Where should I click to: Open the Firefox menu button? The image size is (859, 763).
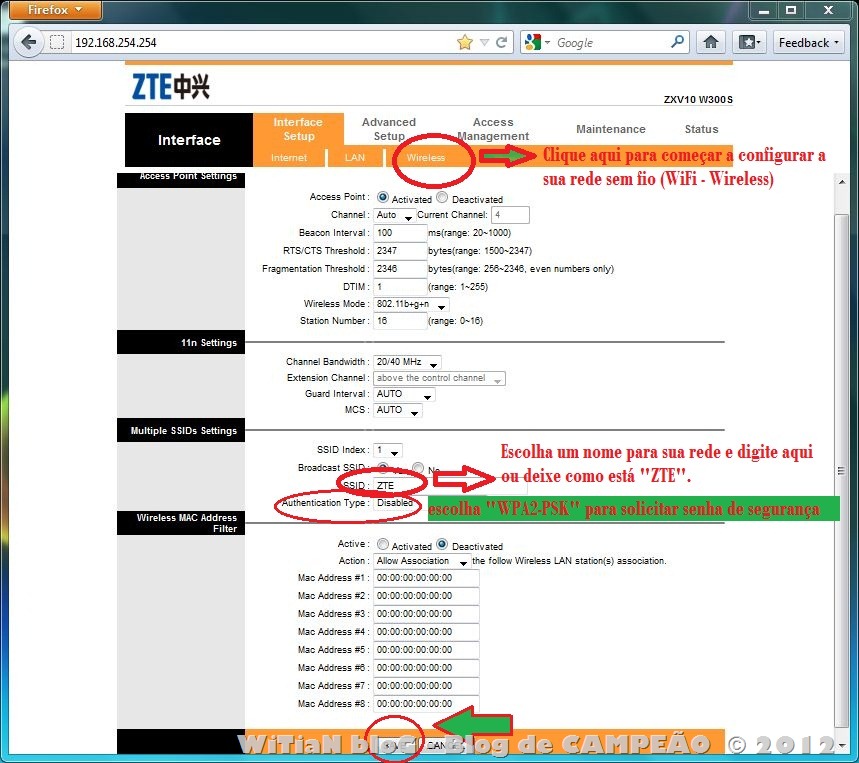55,10
